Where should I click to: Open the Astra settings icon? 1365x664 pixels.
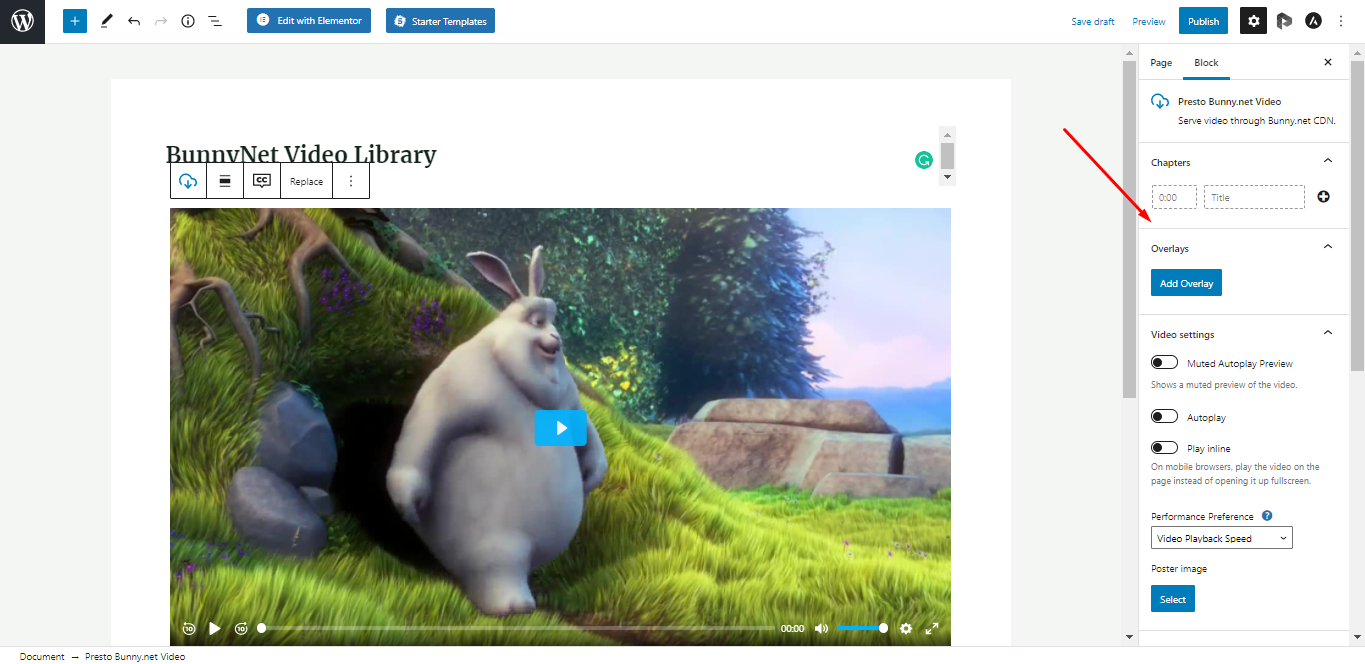click(1313, 21)
